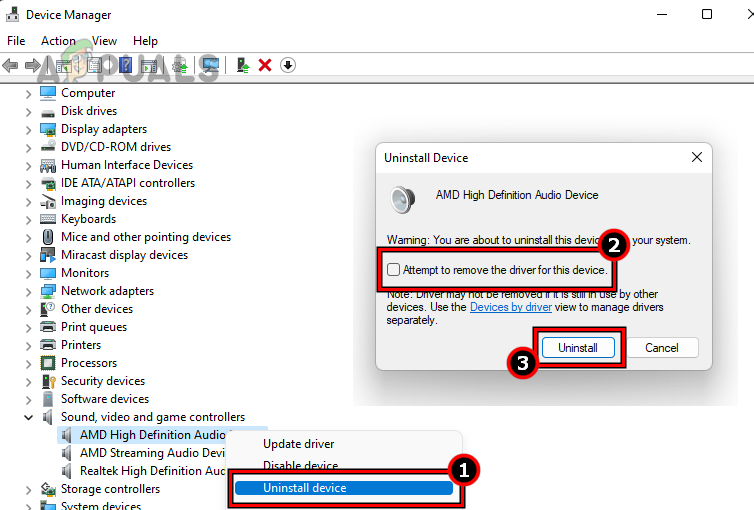Select the Imaging devices row
The image size is (754, 510).
[x=104, y=201]
